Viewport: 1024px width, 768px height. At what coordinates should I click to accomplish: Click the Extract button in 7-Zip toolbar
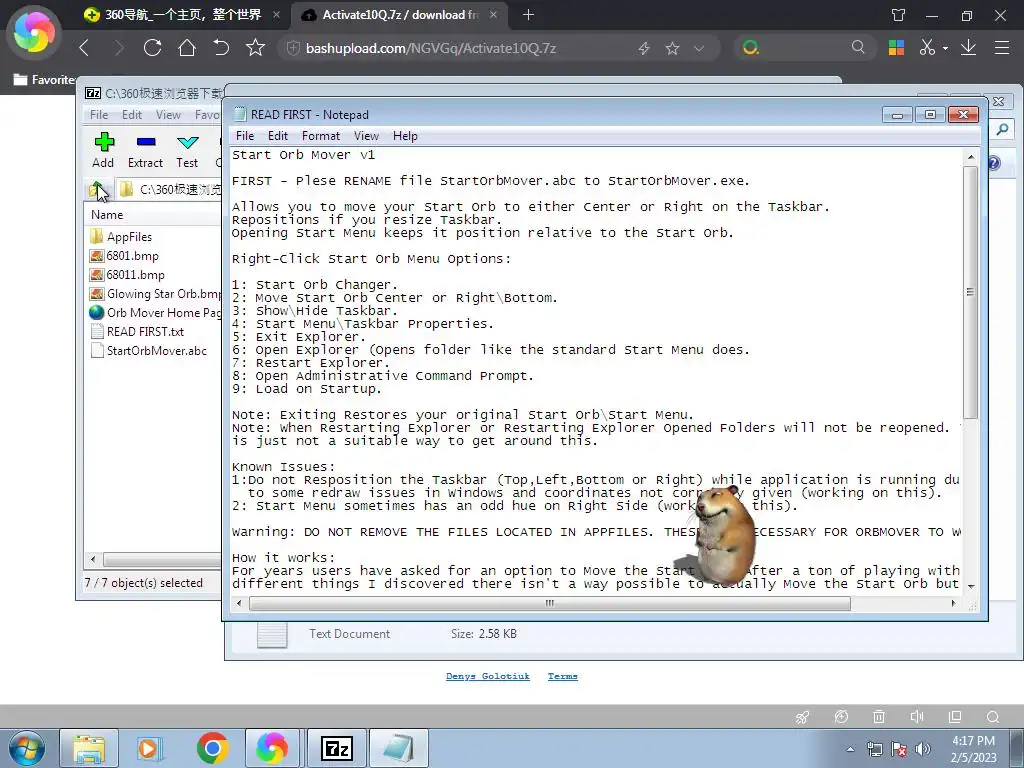click(x=145, y=150)
